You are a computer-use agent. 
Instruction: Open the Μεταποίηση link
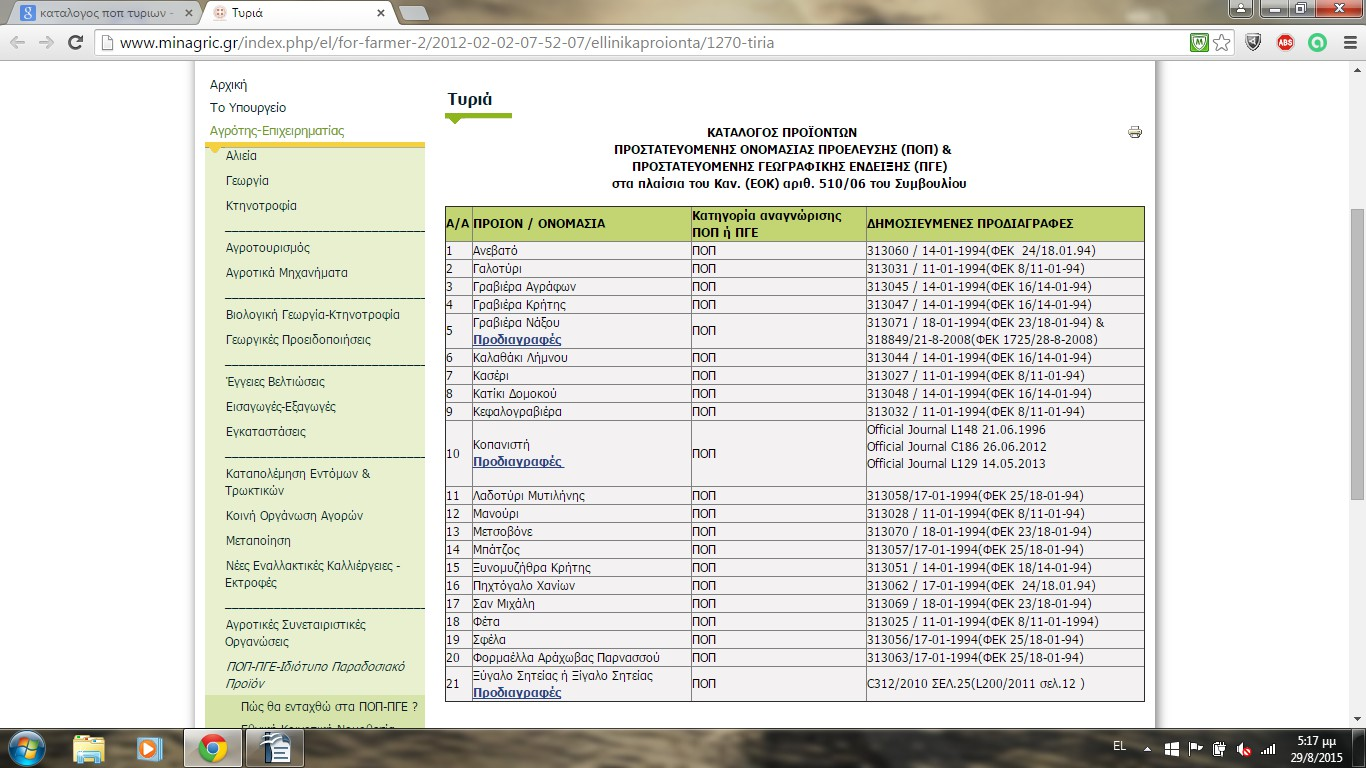(258, 541)
